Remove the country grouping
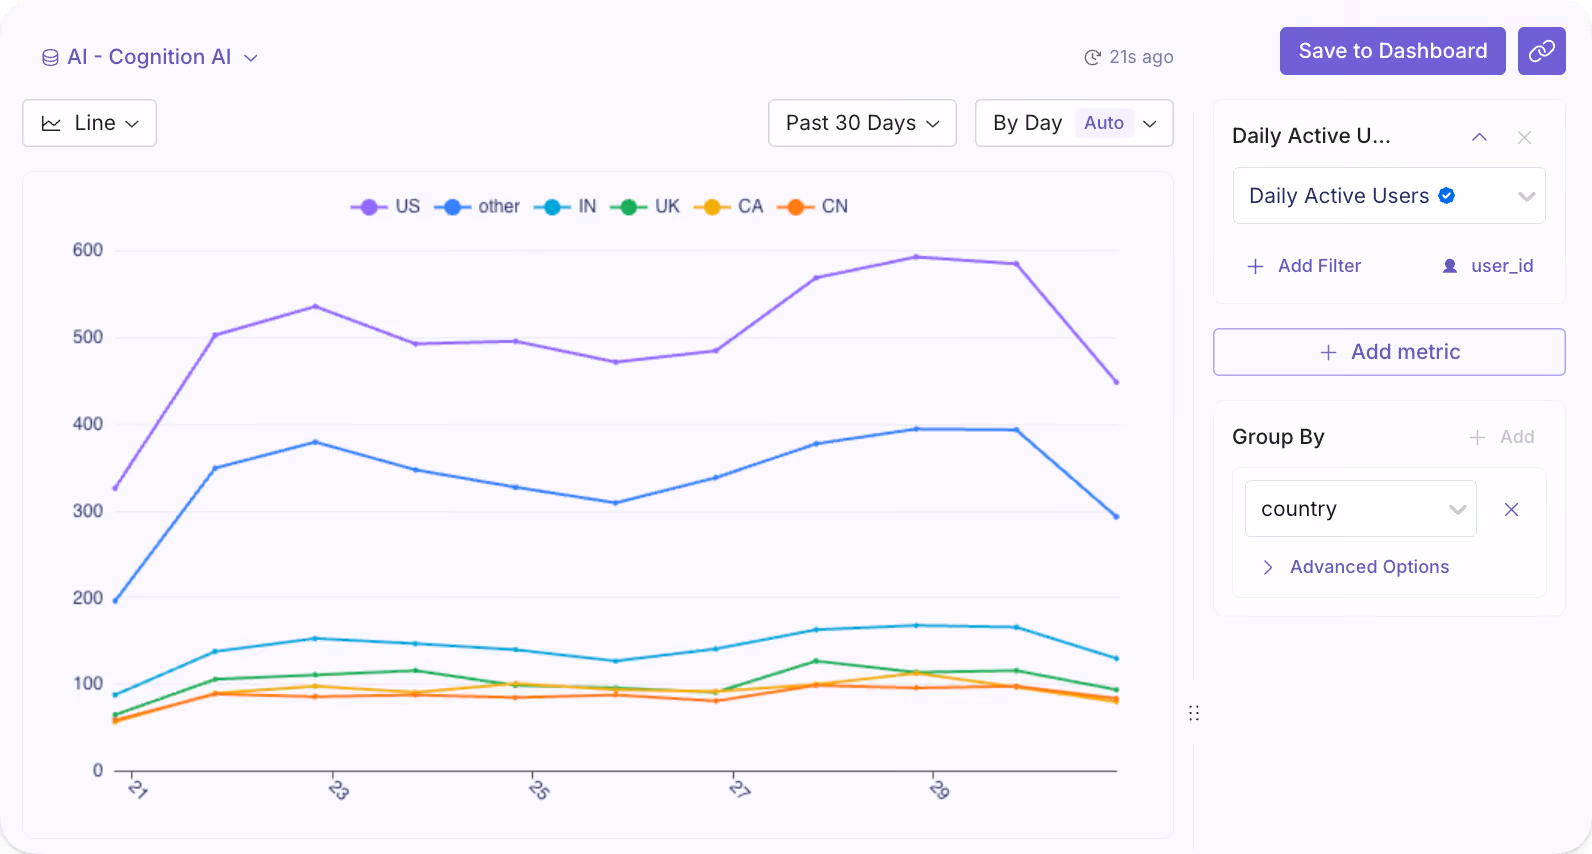Screen dimensions: 1592x854 pyautogui.click(x=1511, y=510)
